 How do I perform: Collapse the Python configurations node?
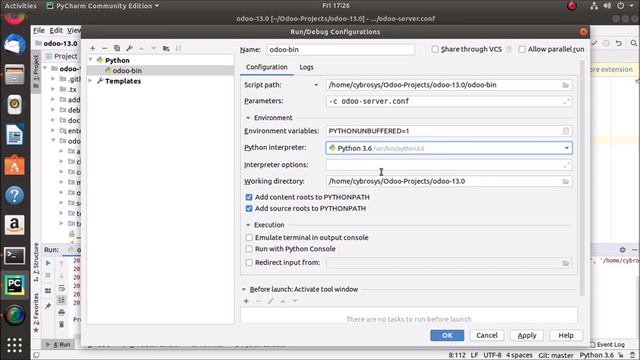click(x=91, y=60)
